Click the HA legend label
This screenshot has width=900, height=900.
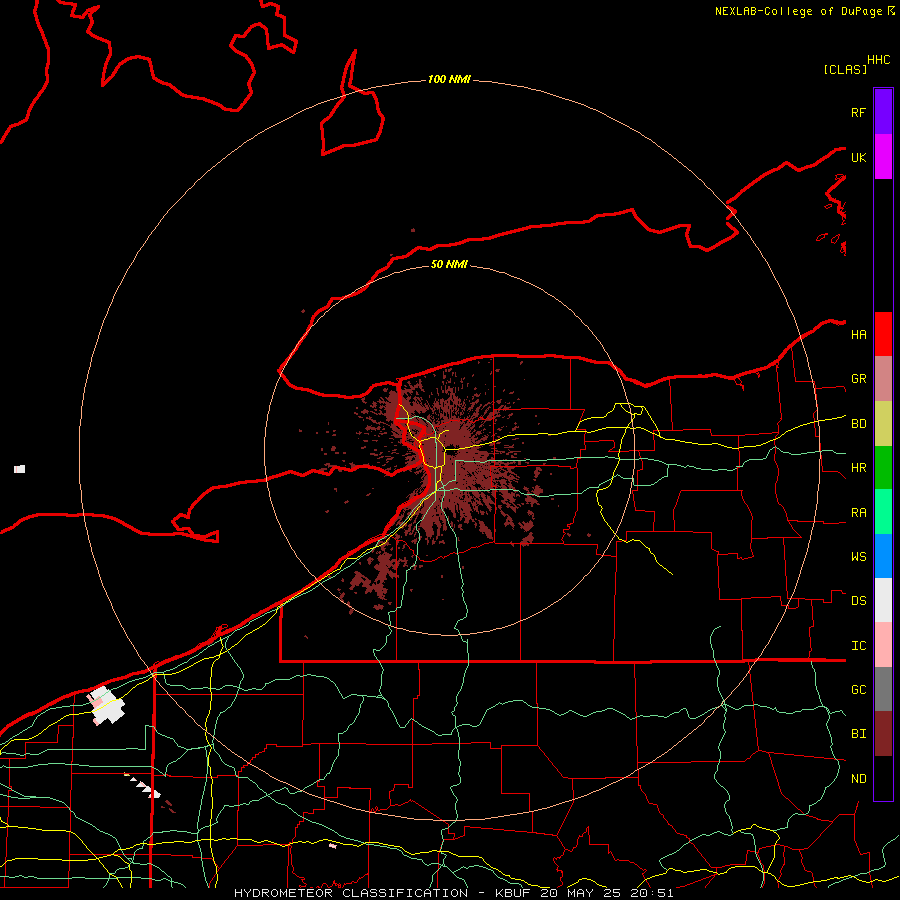pos(859,335)
